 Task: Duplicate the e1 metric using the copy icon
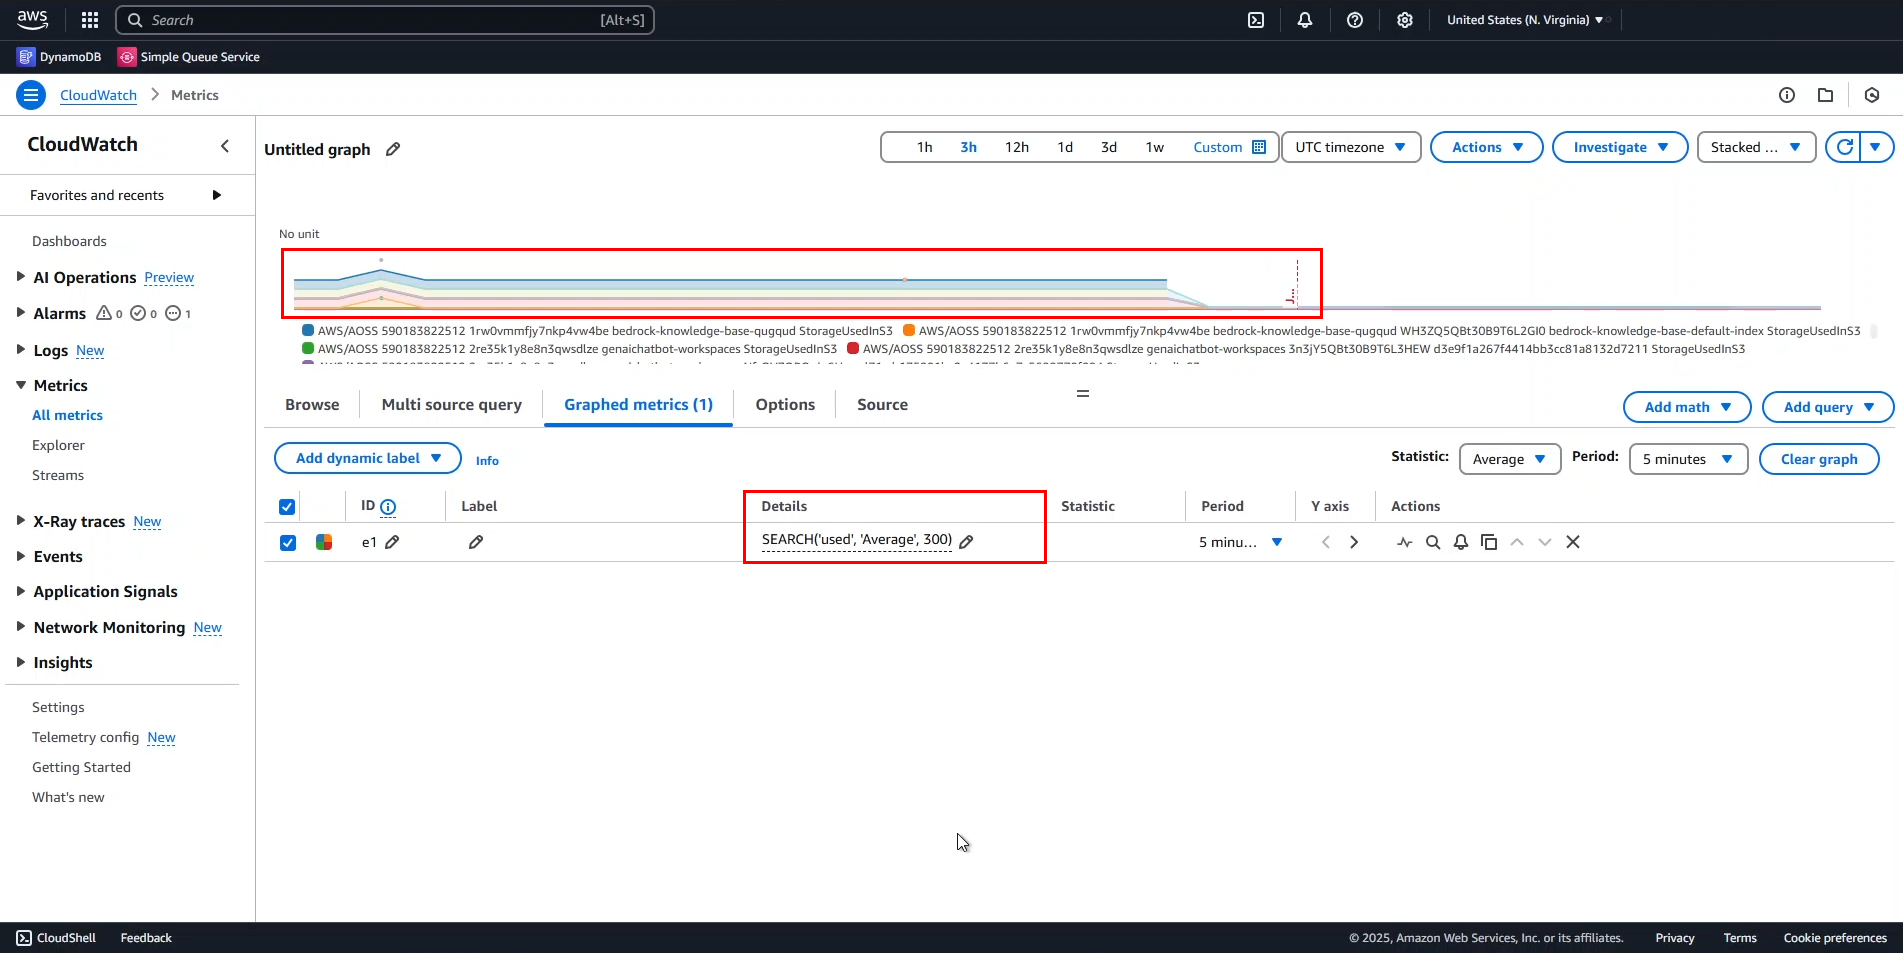[1488, 541]
